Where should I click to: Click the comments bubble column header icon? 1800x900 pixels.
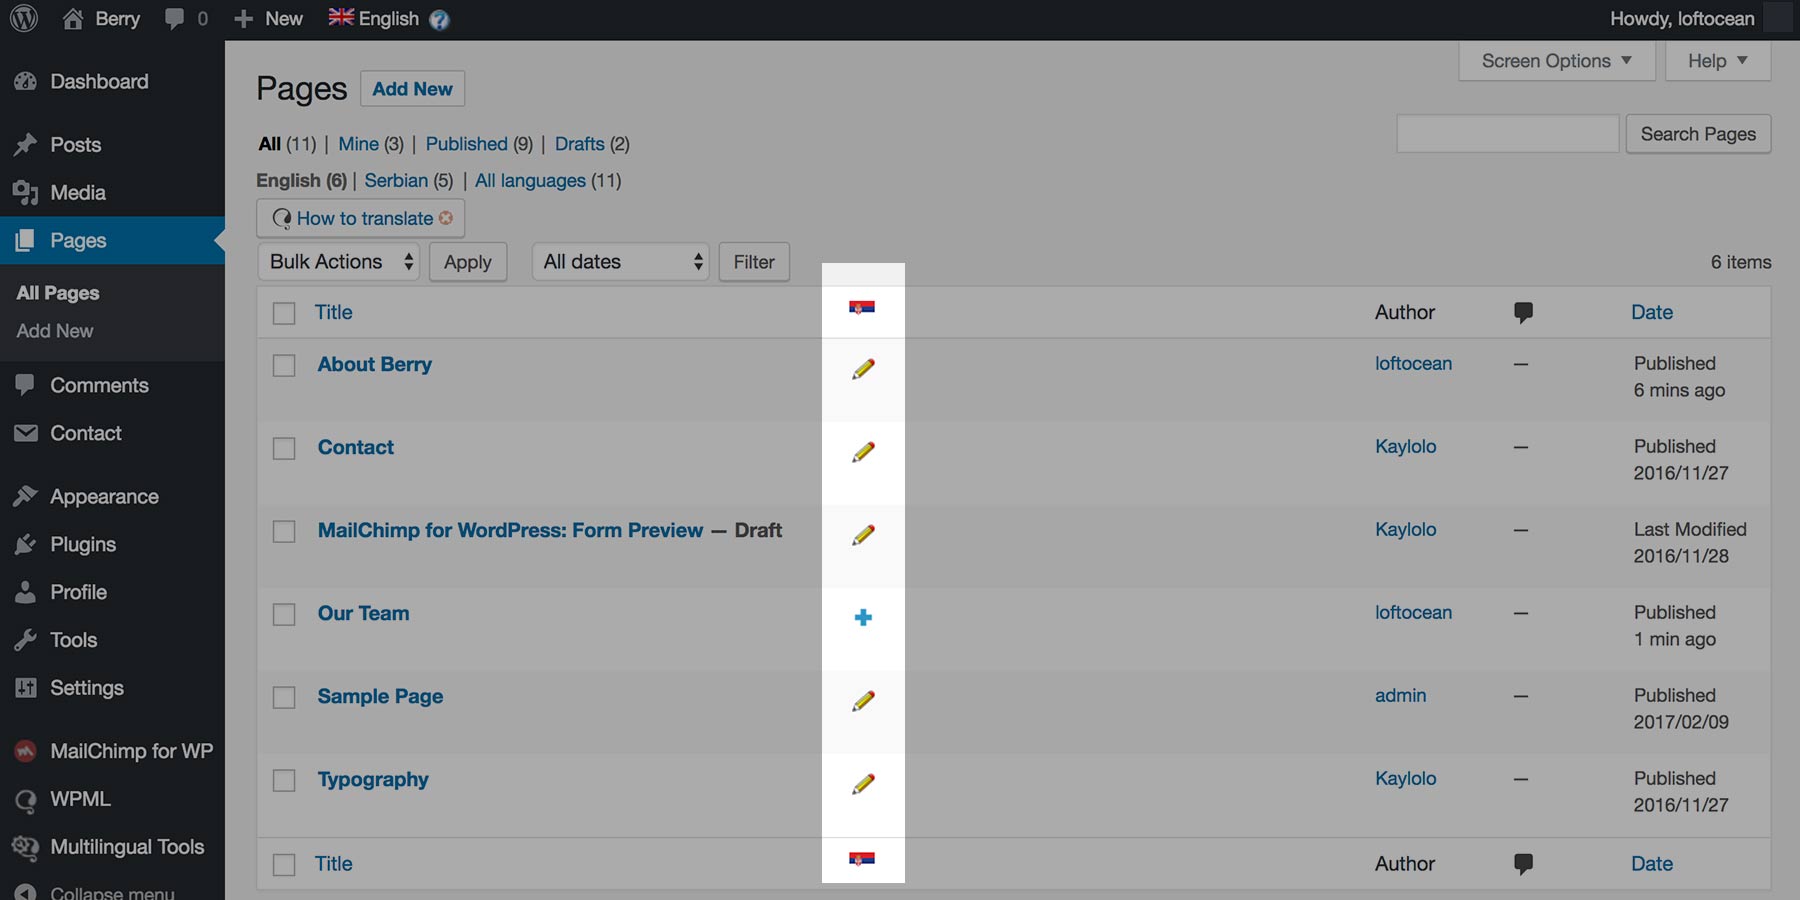(x=1523, y=313)
